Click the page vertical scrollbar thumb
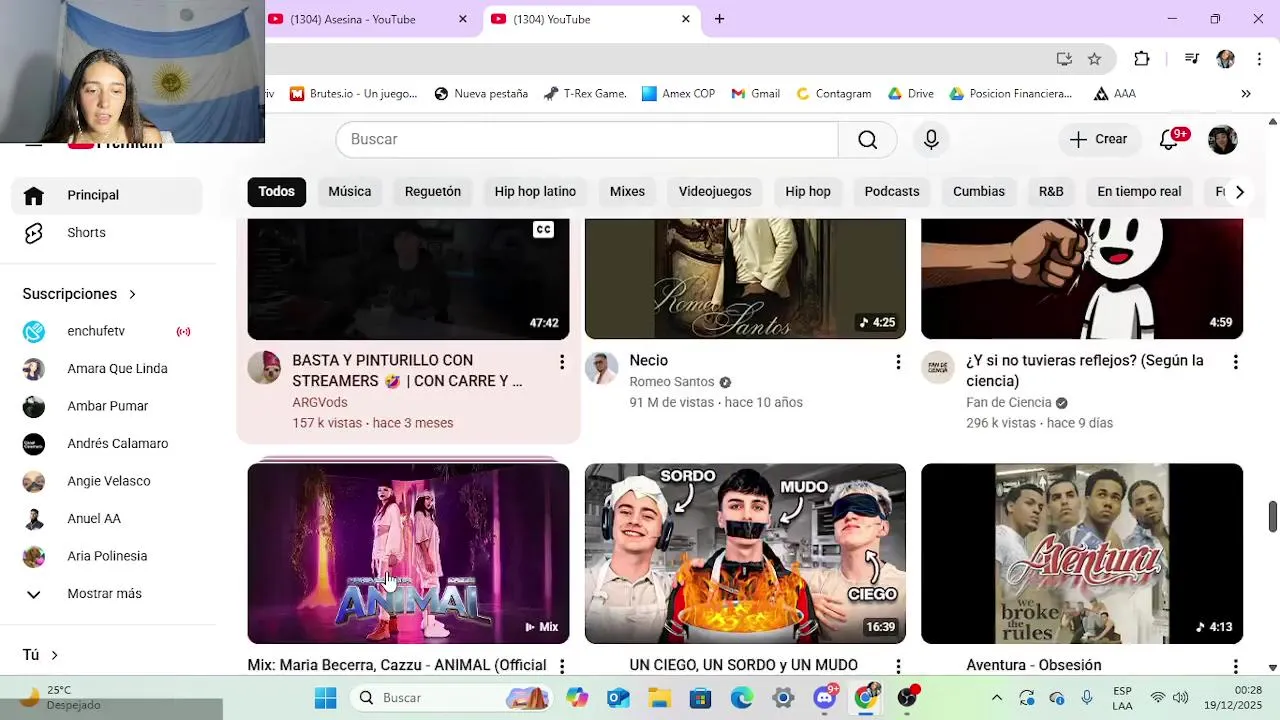The width and height of the screenshot is (1280, 720). 1272,517
